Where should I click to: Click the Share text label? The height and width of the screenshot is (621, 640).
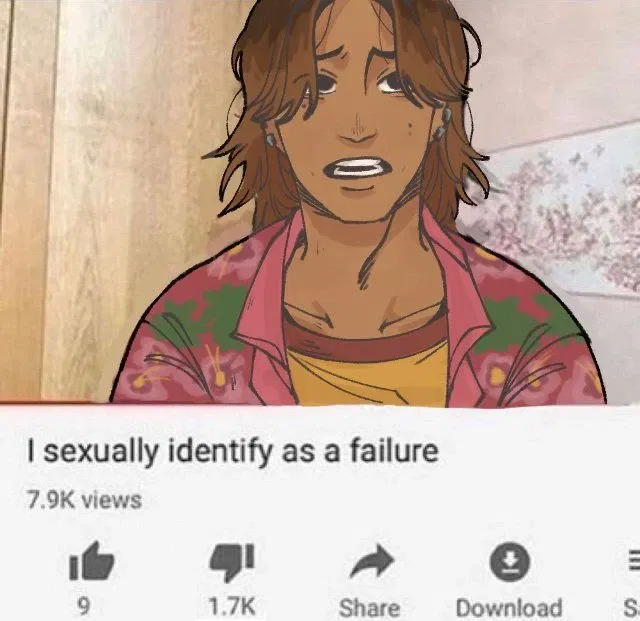click(x=369, y=608)
